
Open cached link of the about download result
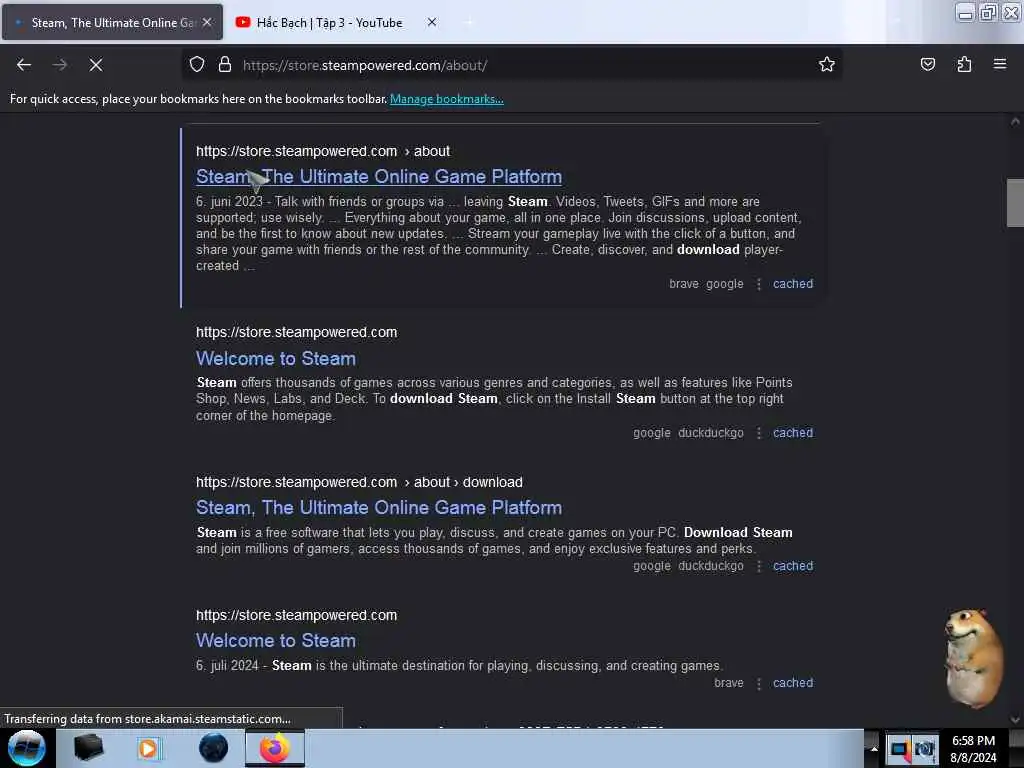[x=793, y=566]
